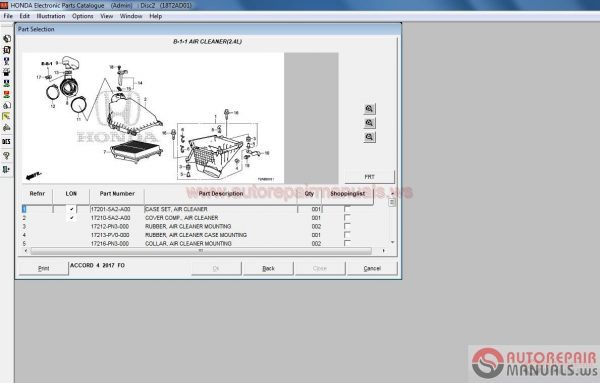Viewport: 600px width, 383px height.
Task: Click the LON column header
Action: [71, 194]
